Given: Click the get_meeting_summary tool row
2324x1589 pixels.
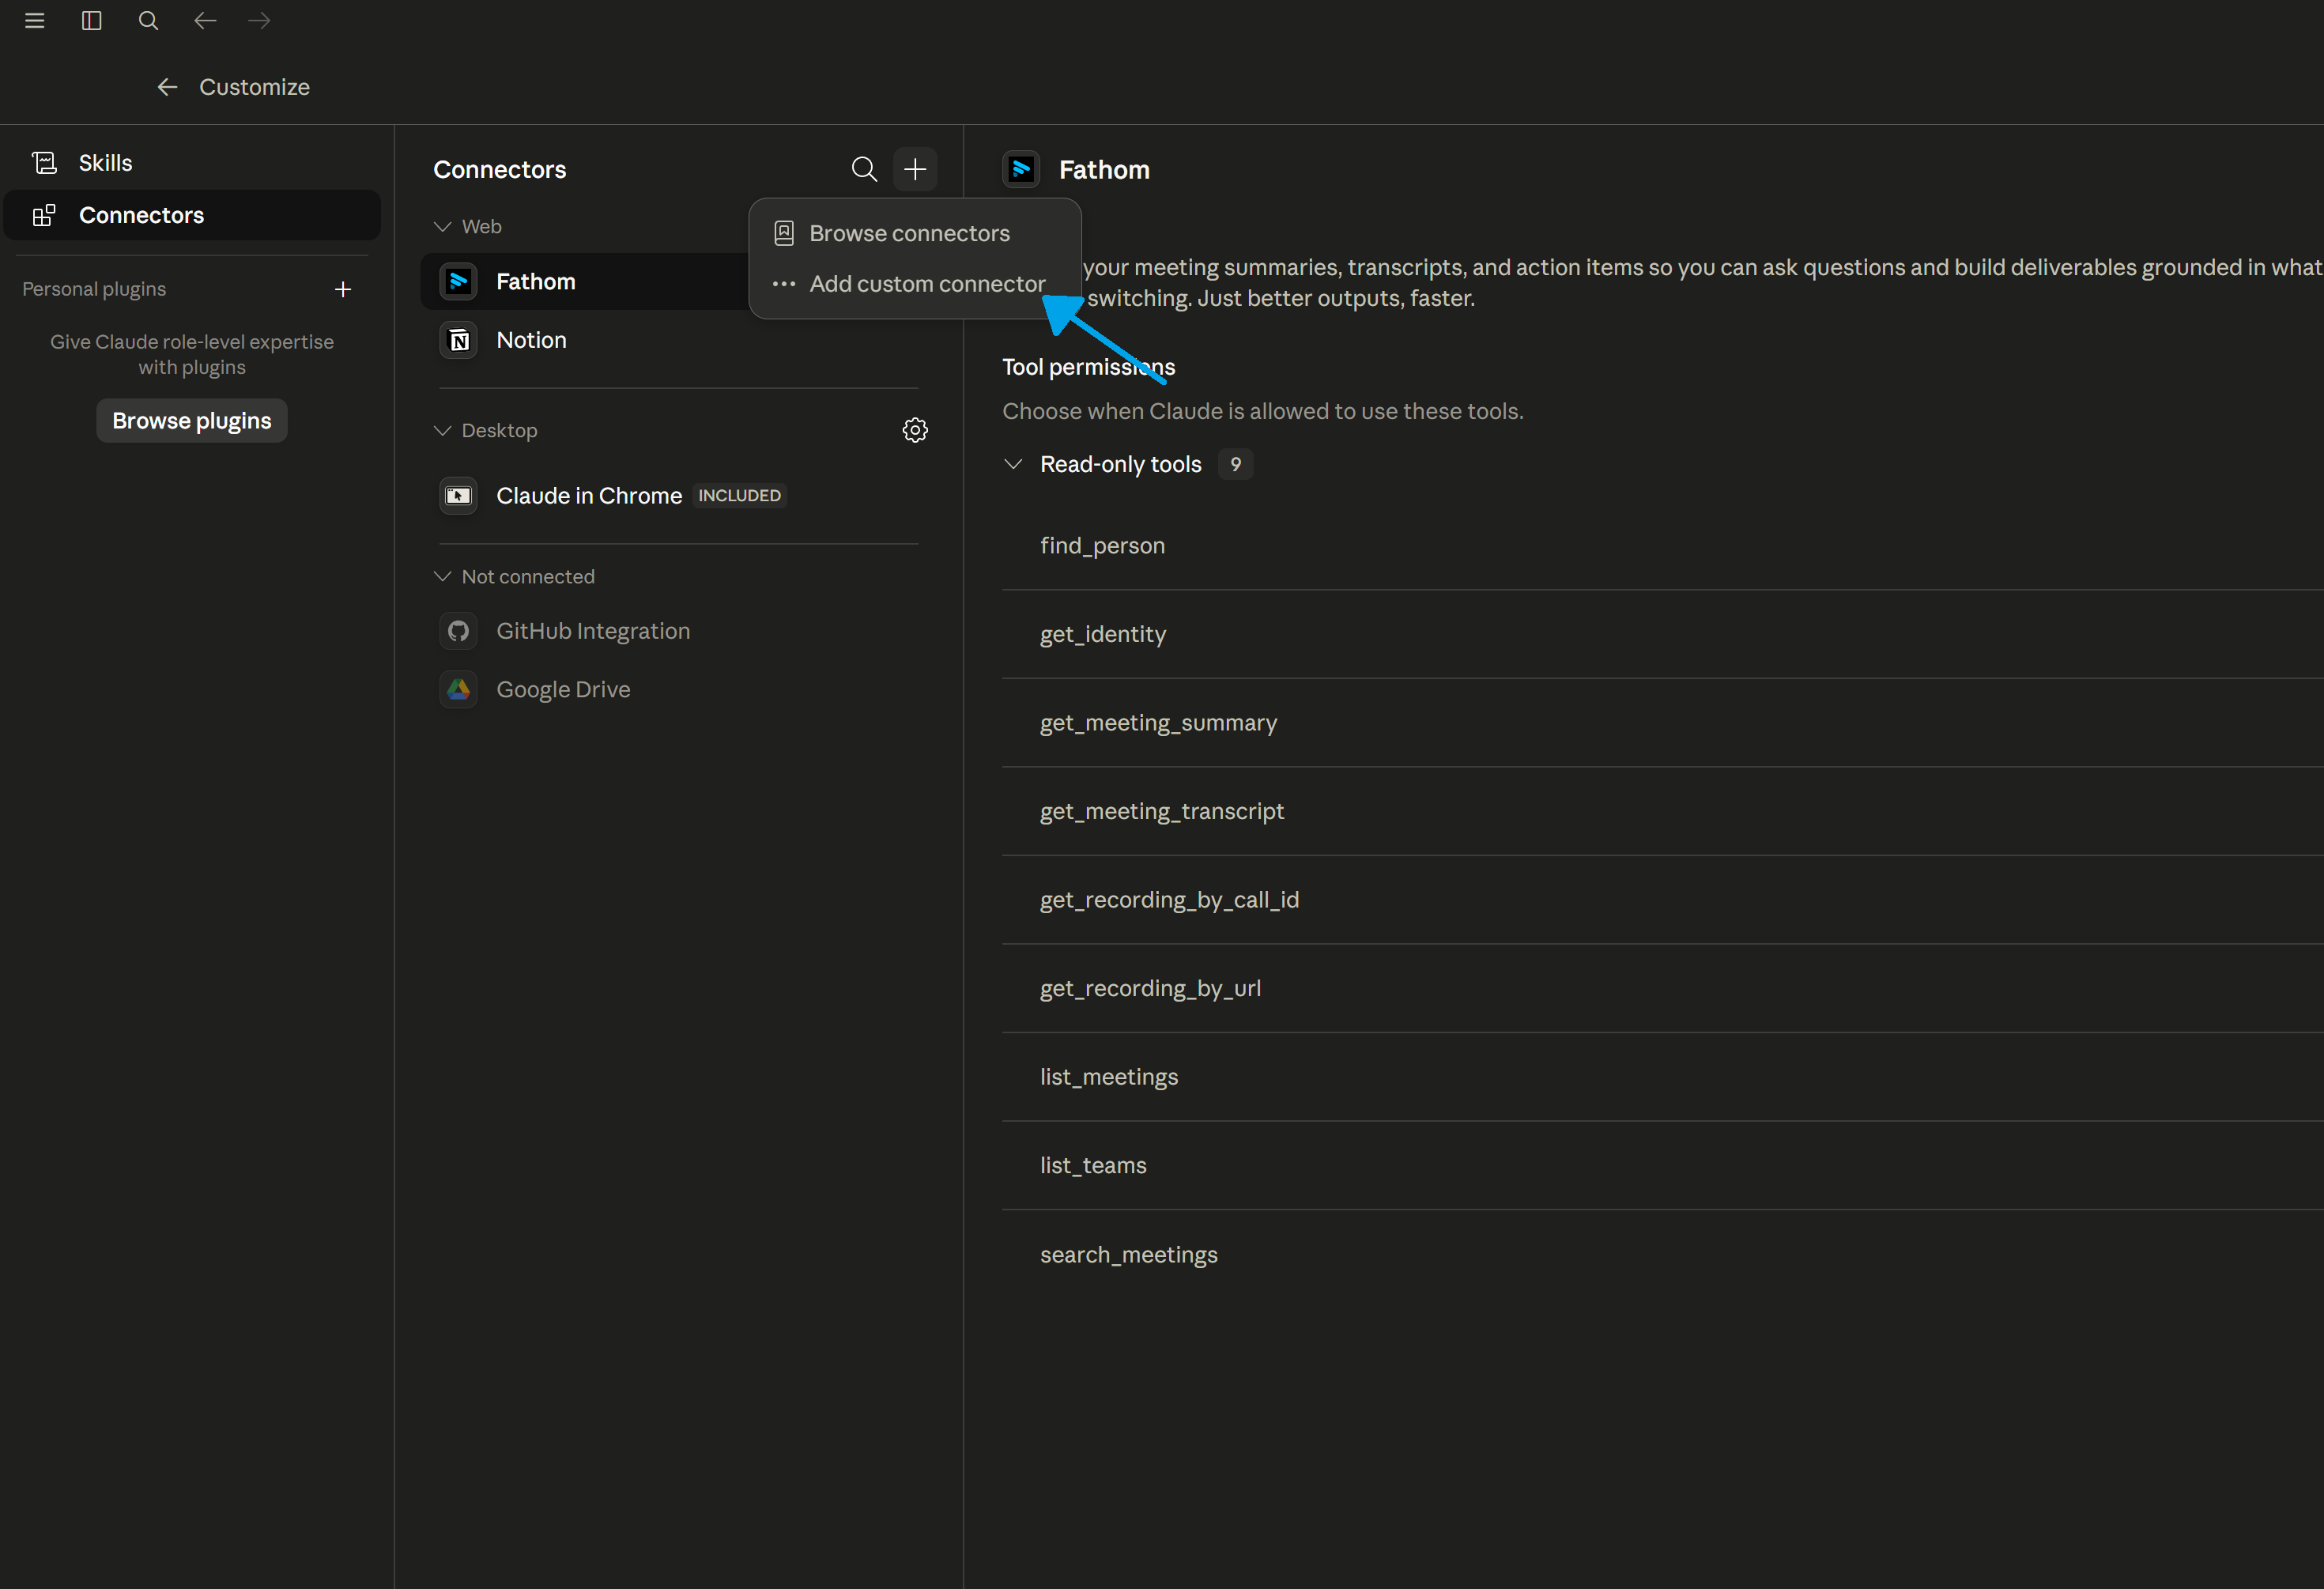Looking at the screenshot, I should coord(1662,723).
